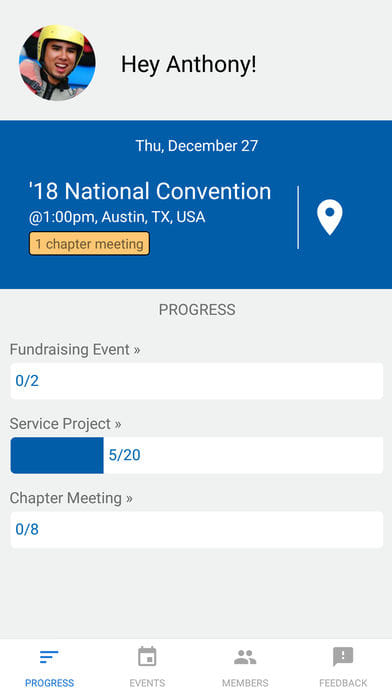Screen dimensions: 392x696
Task: Click the Fundraising Event 0/2 progress bar
Action: [x=197, y=381]
